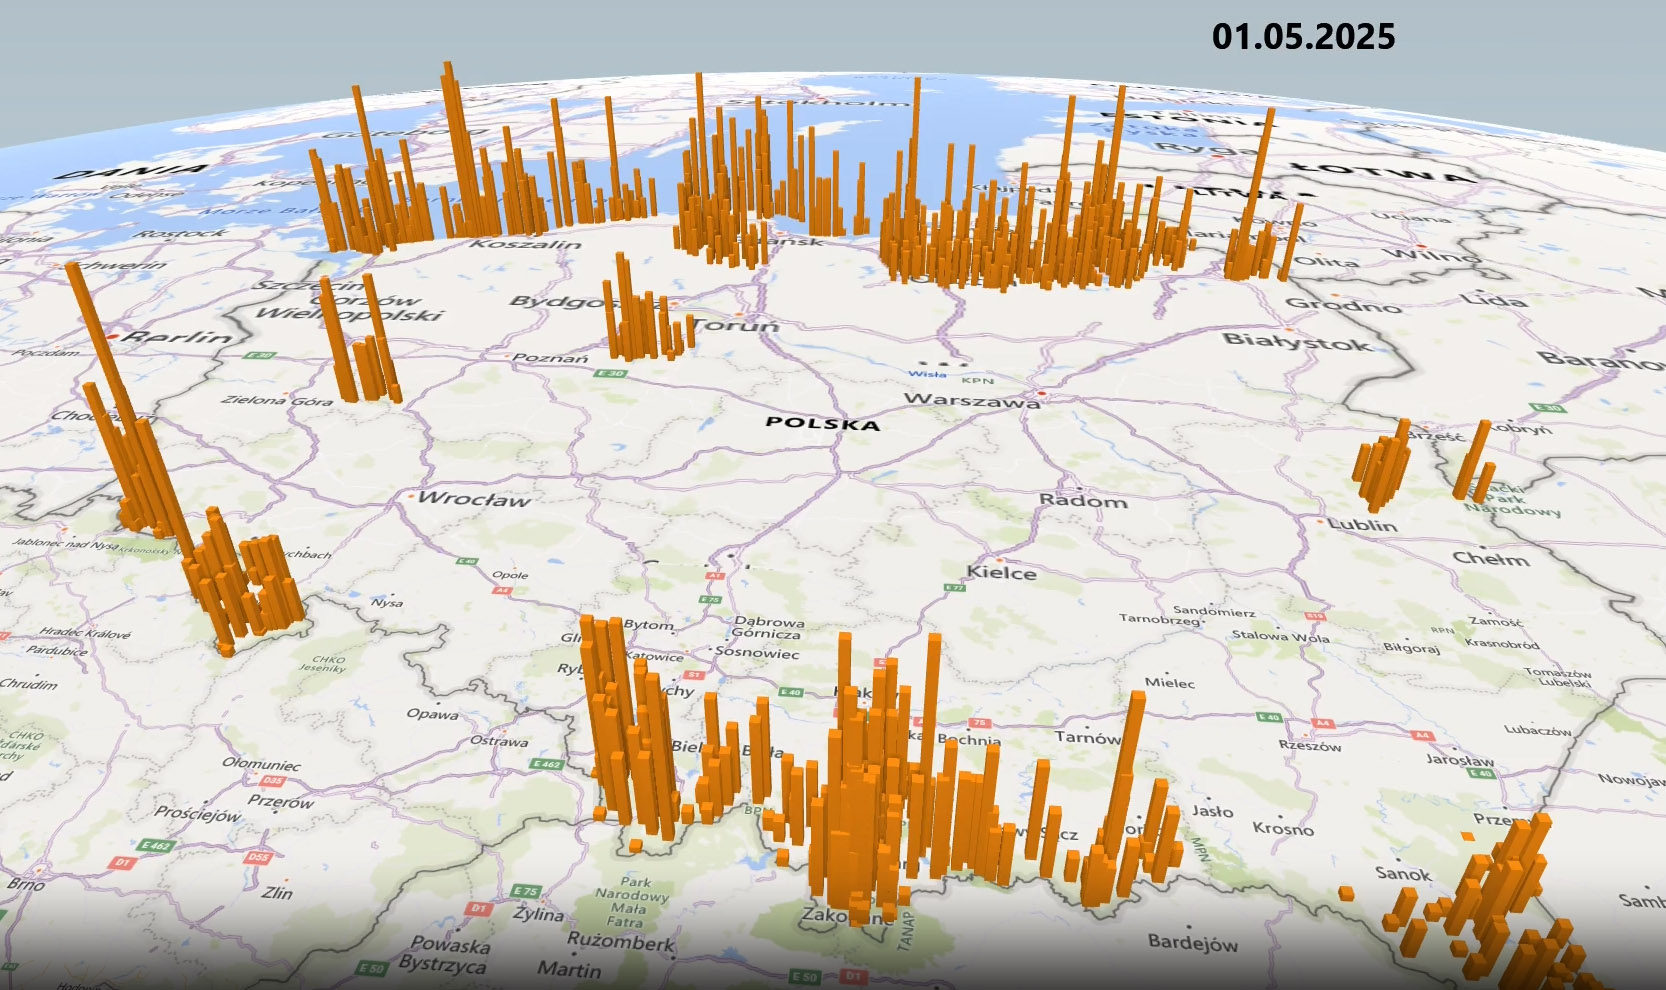Select the Wilno city label
The image size is (1666, 990).
(1429, 255)
